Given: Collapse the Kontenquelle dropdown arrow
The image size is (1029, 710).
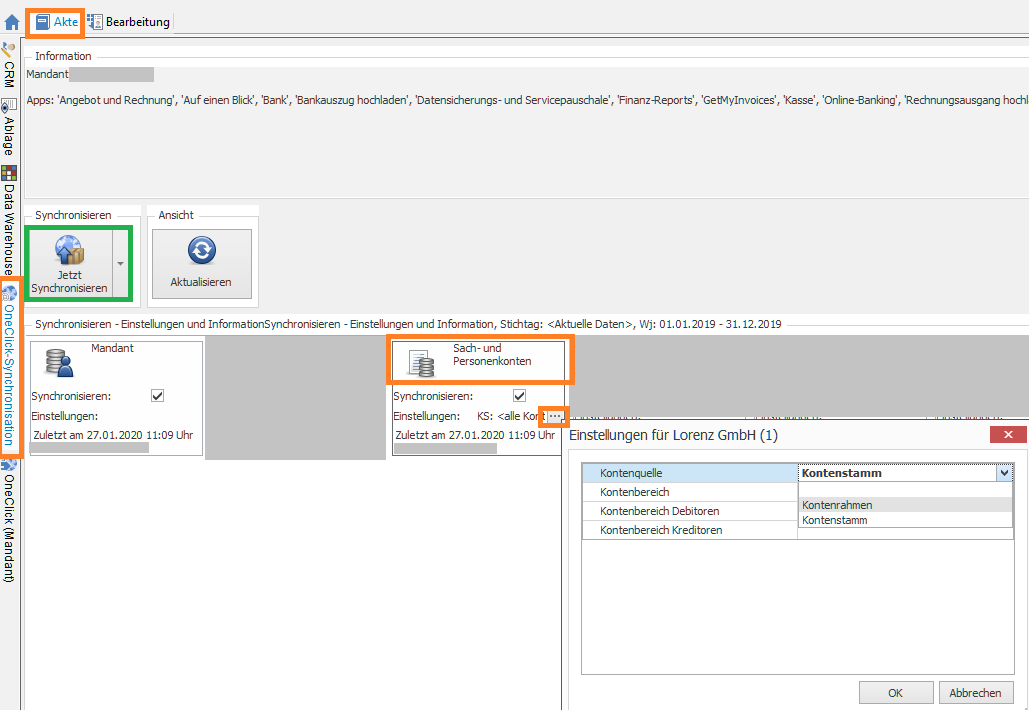Looking at the screenshot, I should pyautogui.click(x=1004, y=473).
